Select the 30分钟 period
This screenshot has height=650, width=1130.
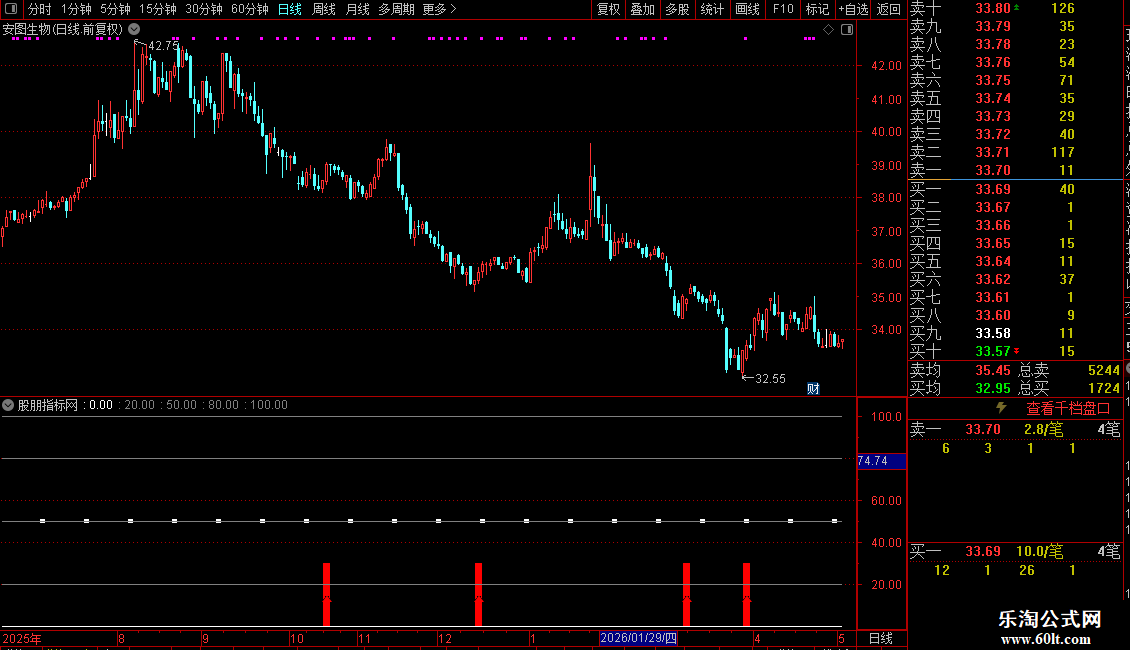tap(203, 9)
